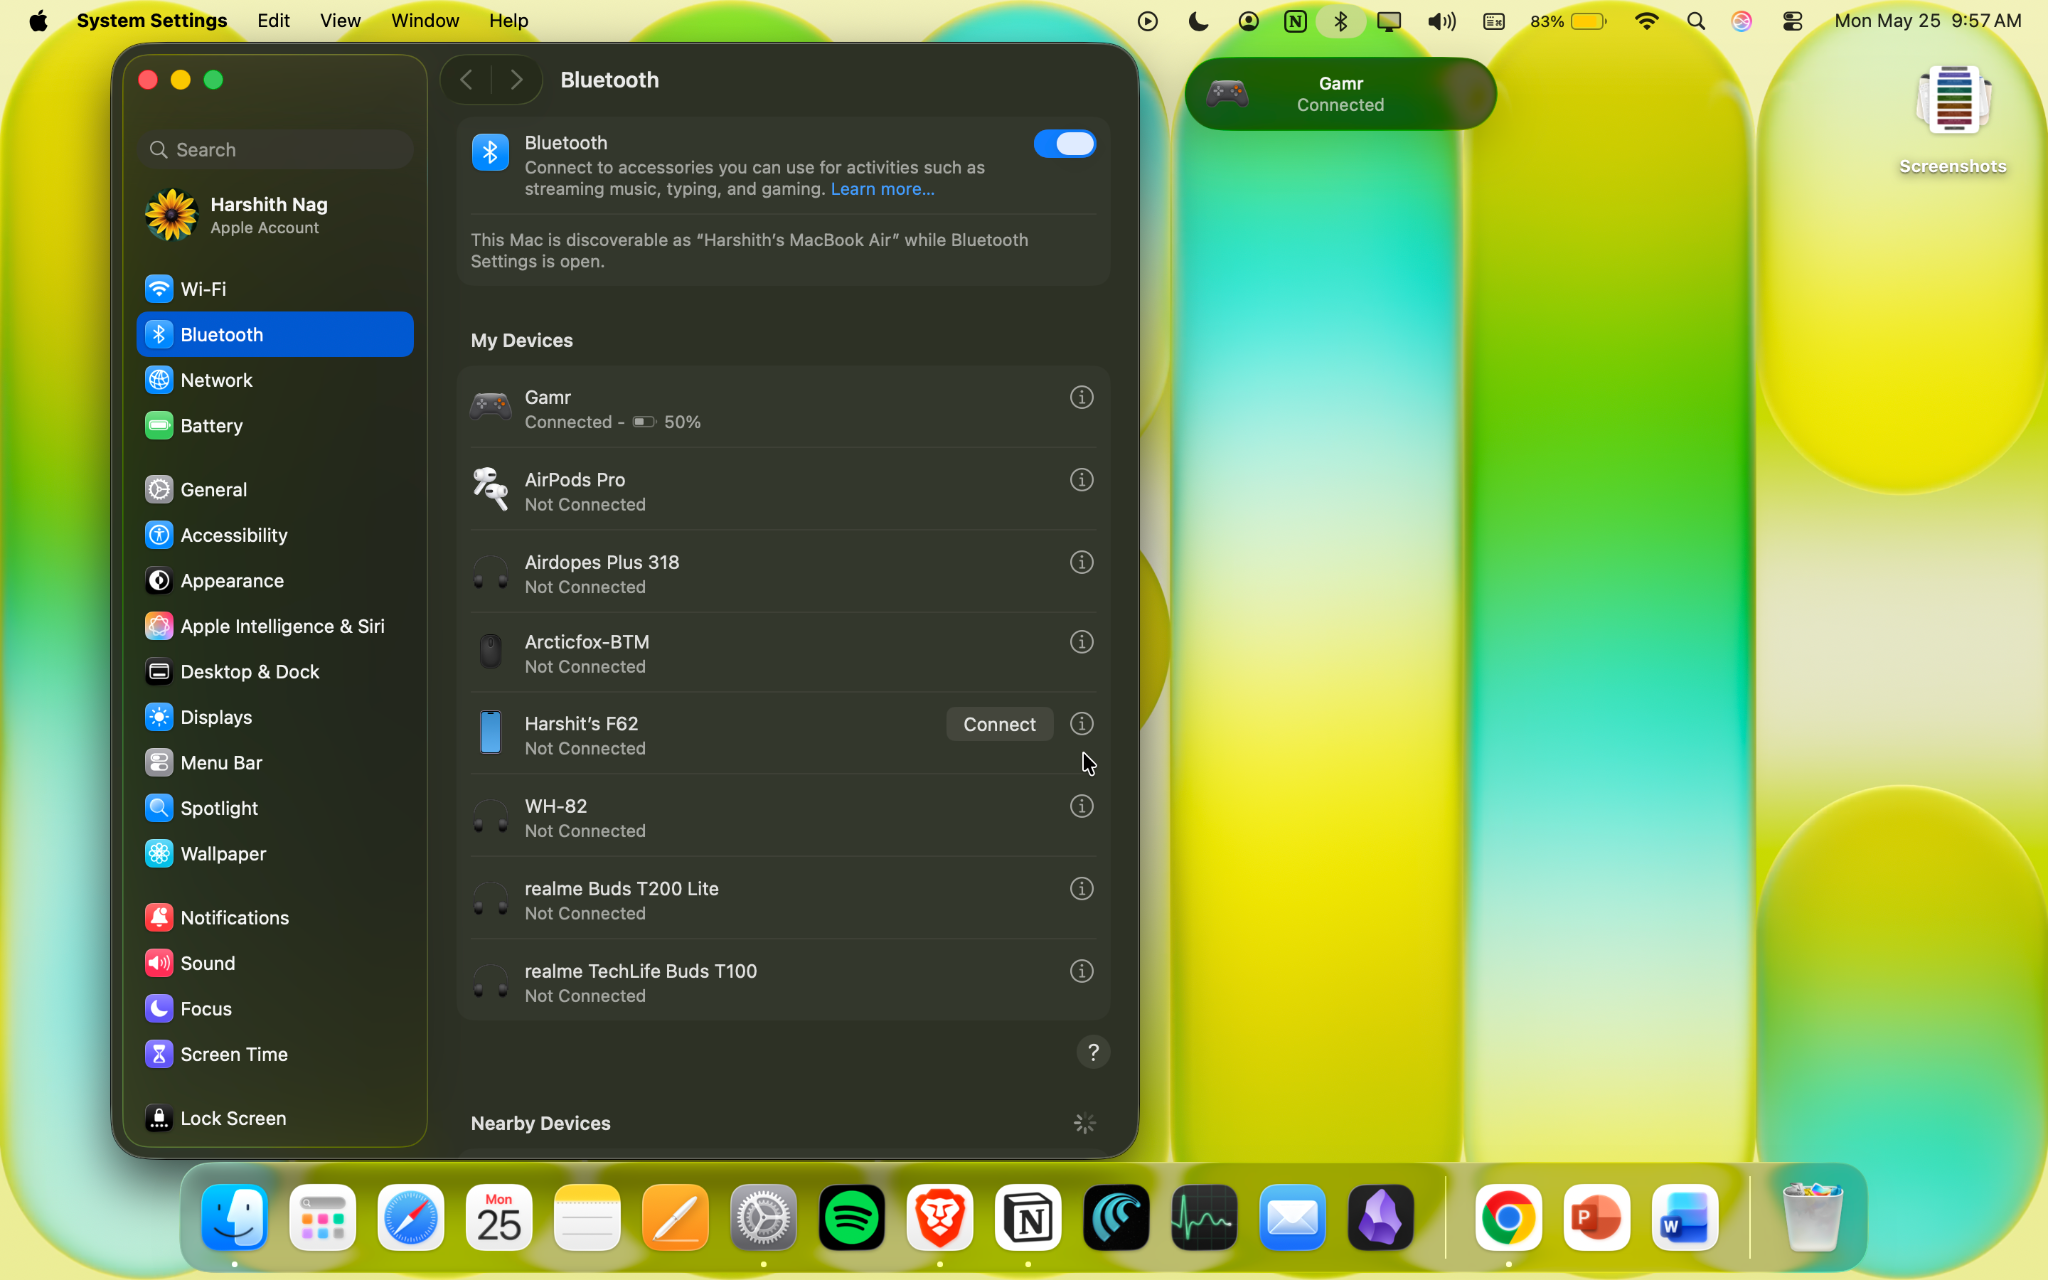Open Wi-Fi settings in sidebar
Viewport: 2048px width, 1280px height.
click(276, 289)
